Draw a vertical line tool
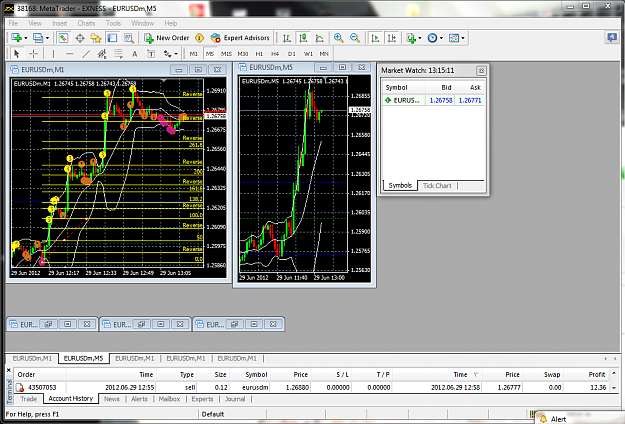Image resolution: width=625 pixels, height=424 pixels. (53, 53)
